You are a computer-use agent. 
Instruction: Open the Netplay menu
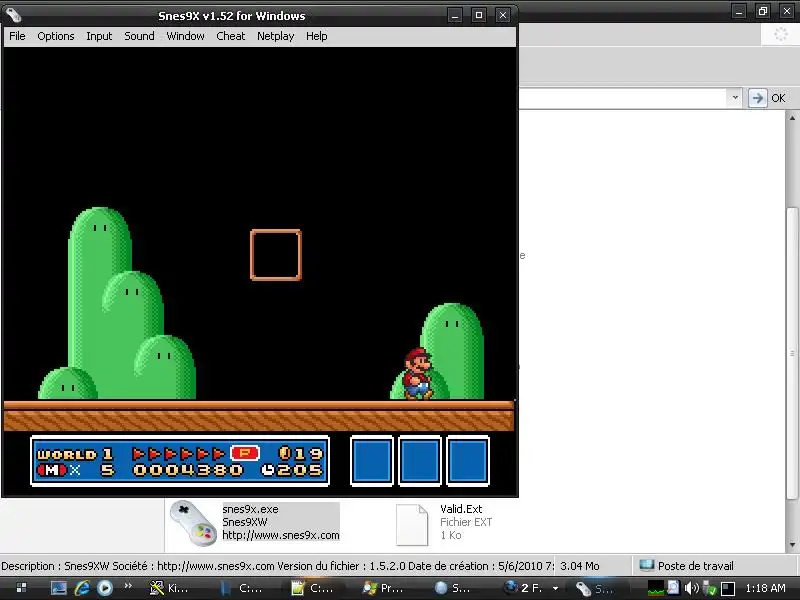[276, 36]
